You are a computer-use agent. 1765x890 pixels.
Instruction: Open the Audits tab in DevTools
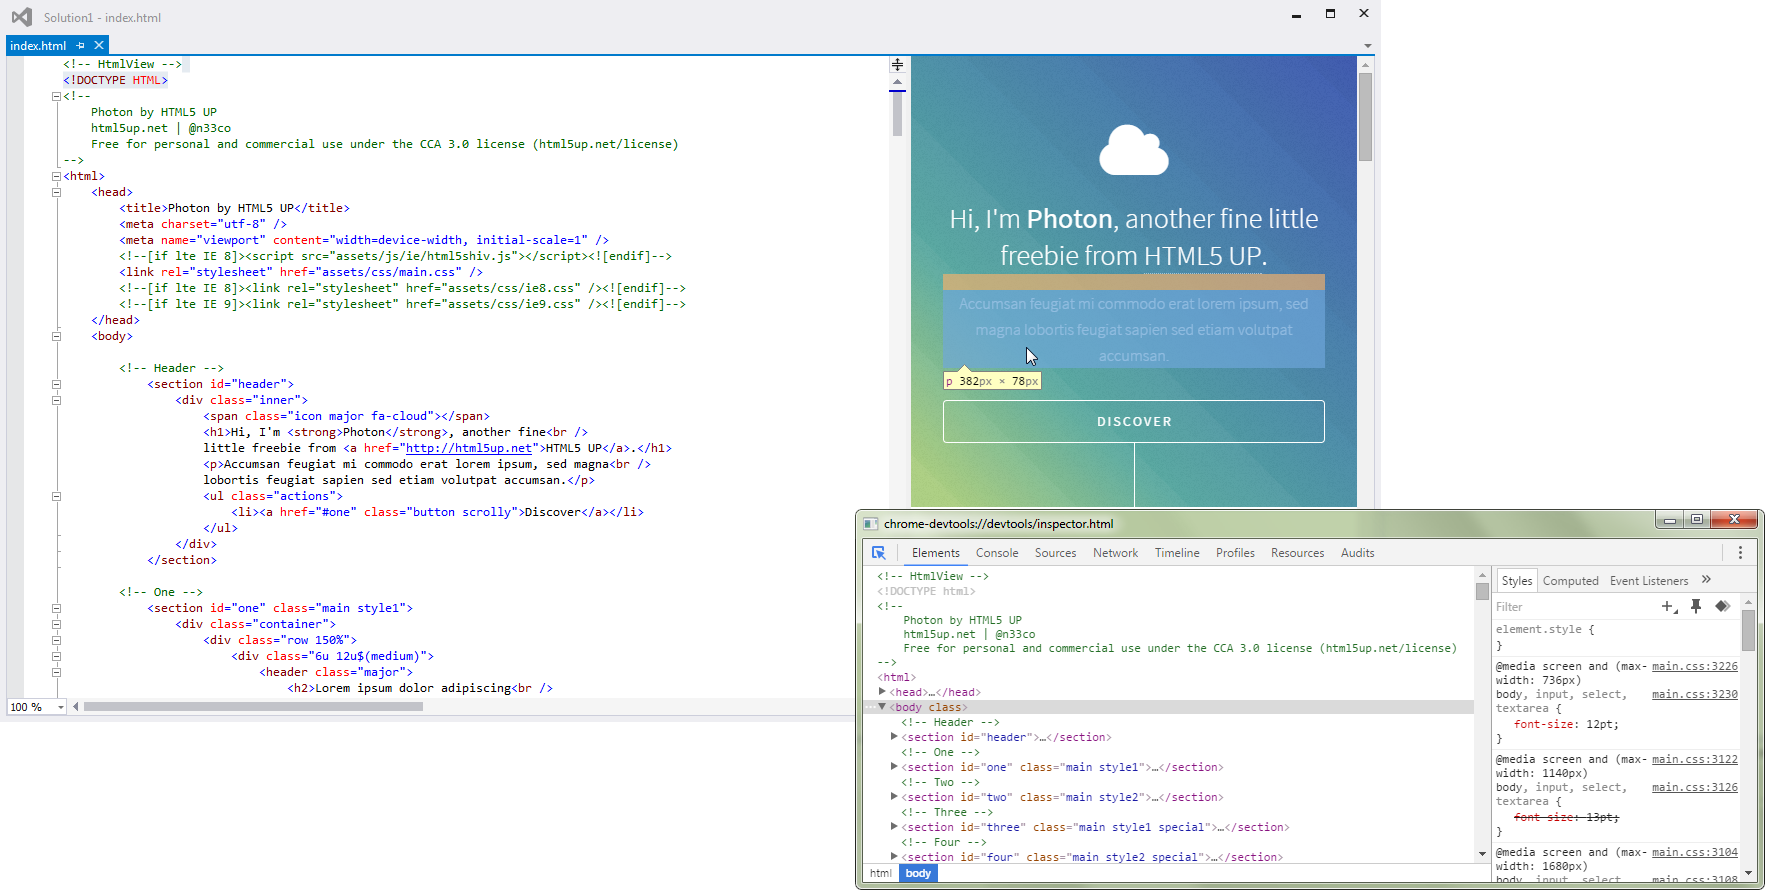pos(1357,553)
